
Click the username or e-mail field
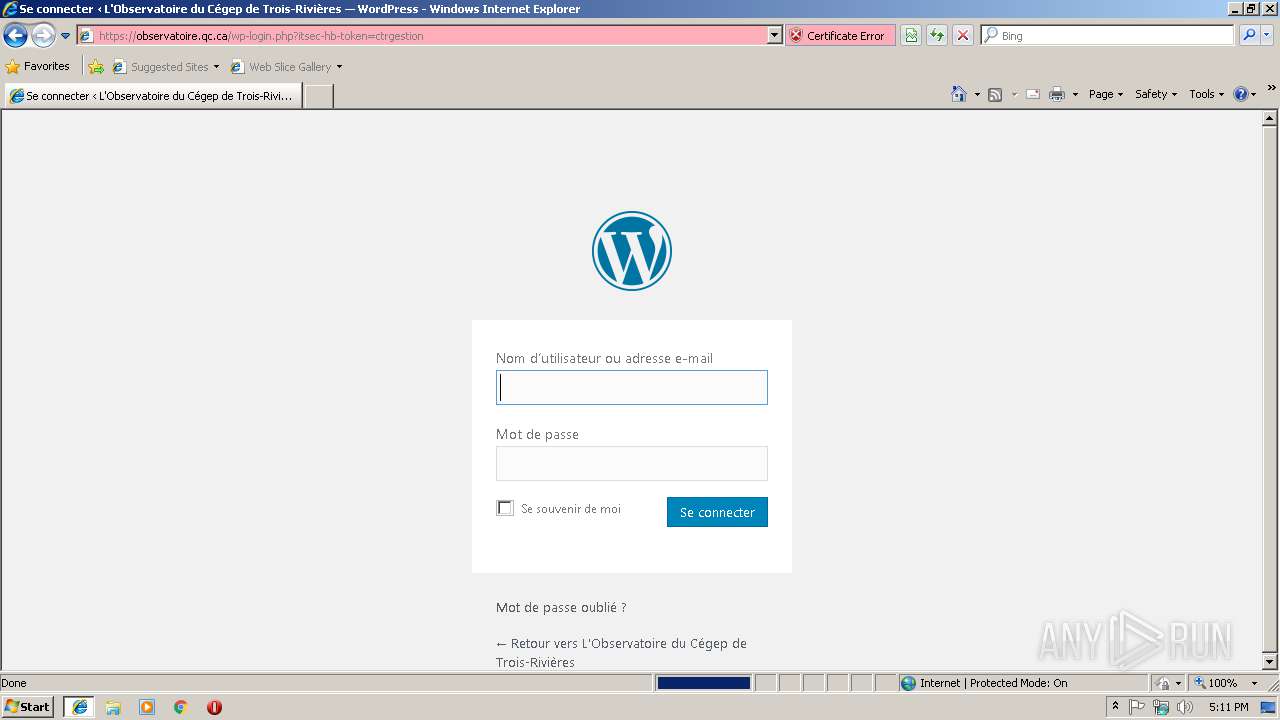tap(632, 388)
